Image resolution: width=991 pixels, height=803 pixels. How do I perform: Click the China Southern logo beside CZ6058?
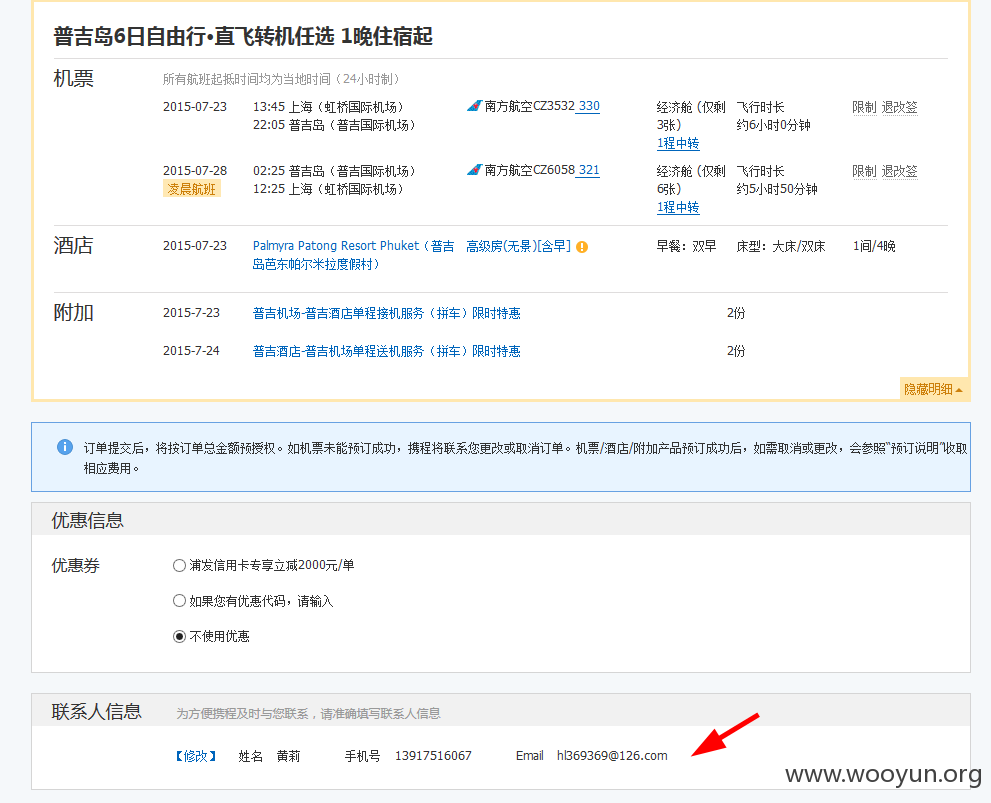click(474, 170)
